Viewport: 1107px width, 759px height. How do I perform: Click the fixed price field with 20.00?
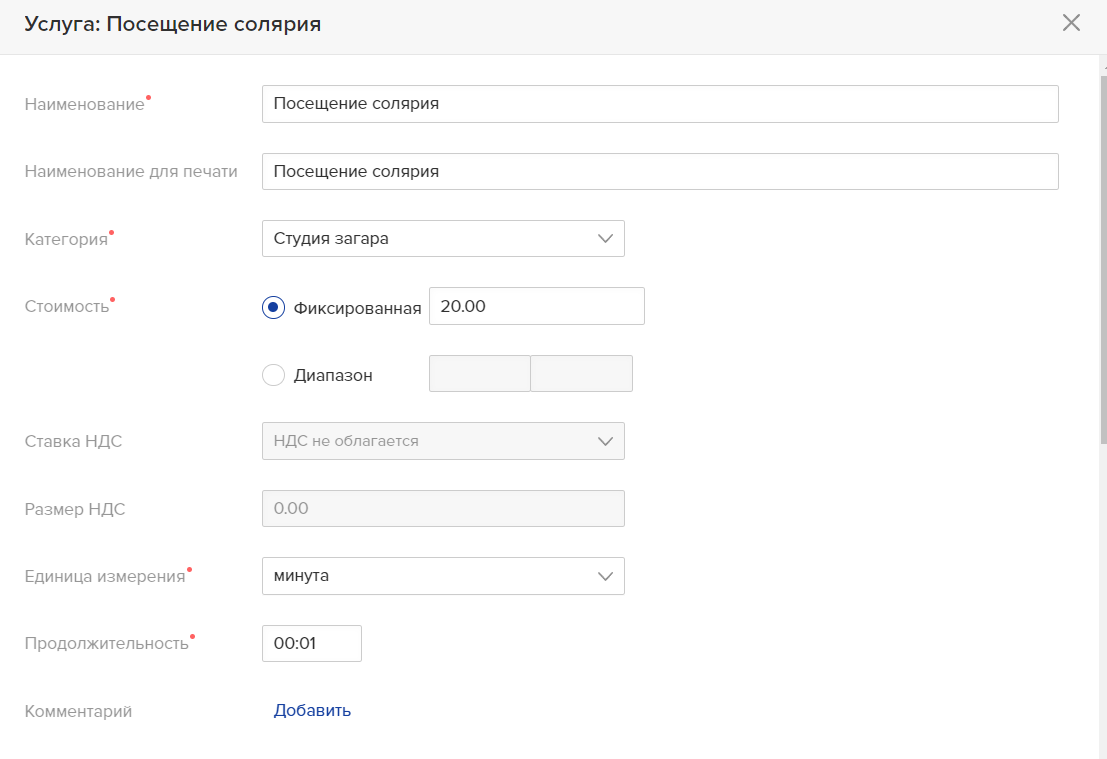(536, 307)
